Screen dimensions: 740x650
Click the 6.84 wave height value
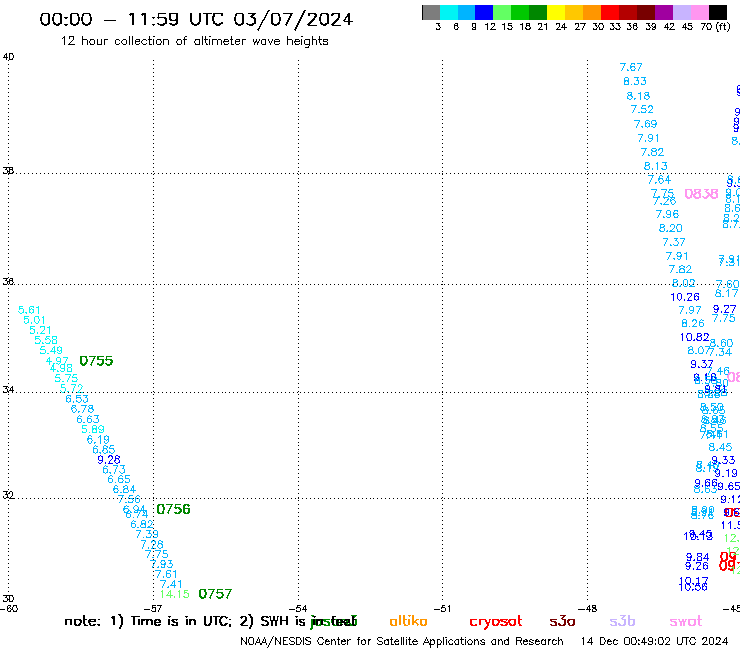pos(124,490)
